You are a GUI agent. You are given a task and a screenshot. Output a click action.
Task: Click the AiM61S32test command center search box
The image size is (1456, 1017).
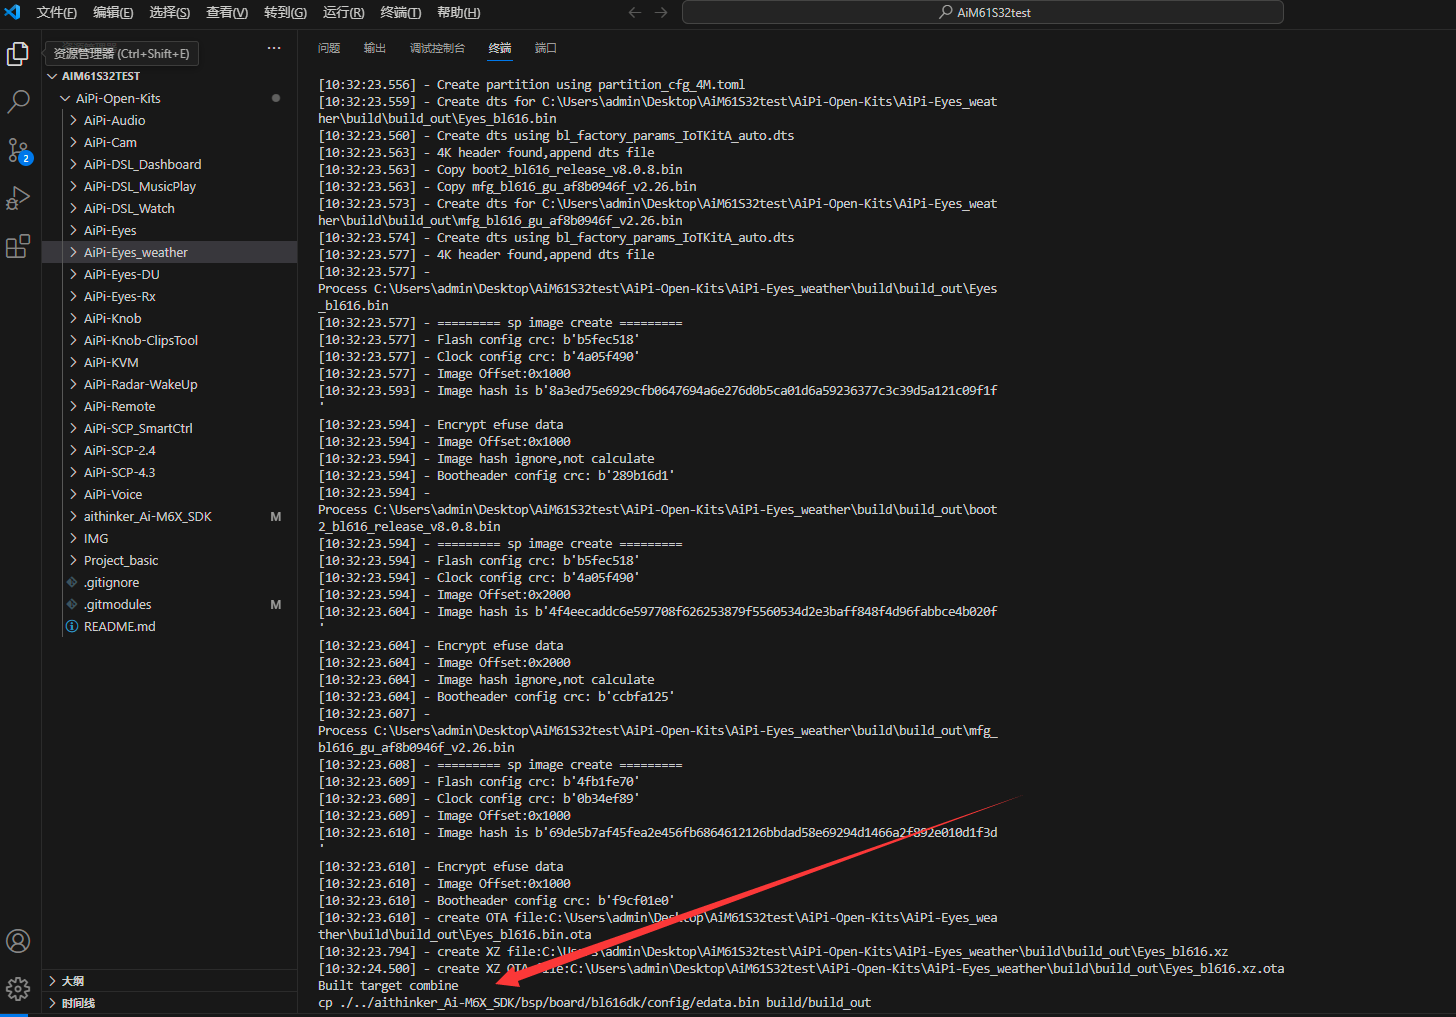(x=982, y=12)
